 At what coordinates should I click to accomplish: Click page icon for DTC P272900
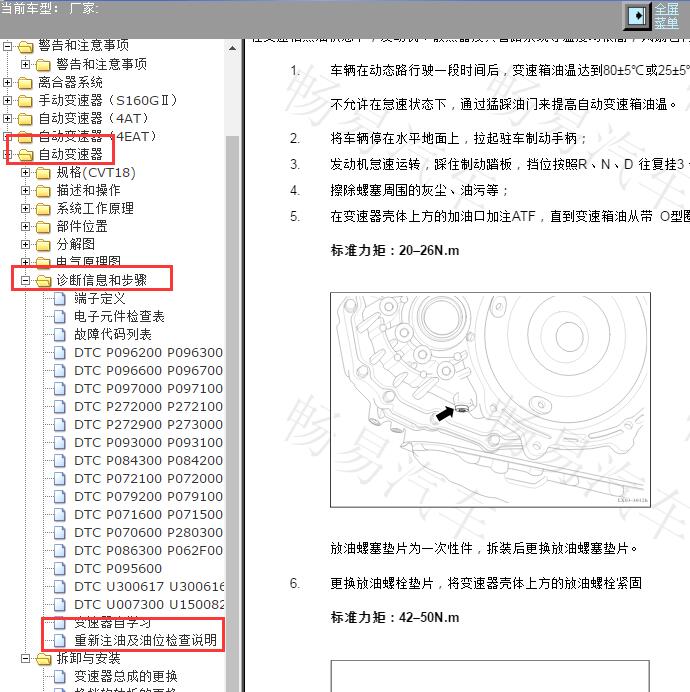[x=60, y=425]
